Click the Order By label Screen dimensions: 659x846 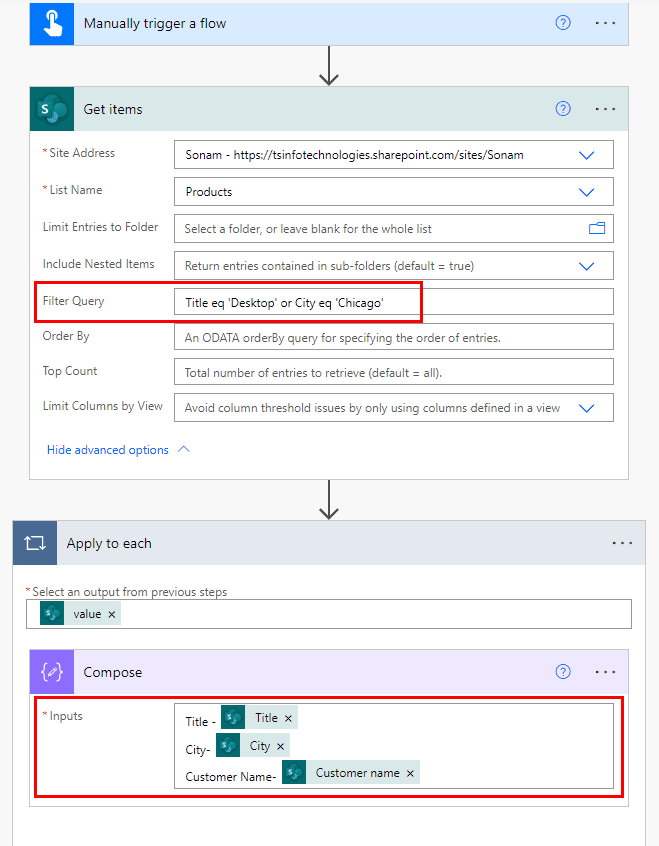(x=66, y=336)
